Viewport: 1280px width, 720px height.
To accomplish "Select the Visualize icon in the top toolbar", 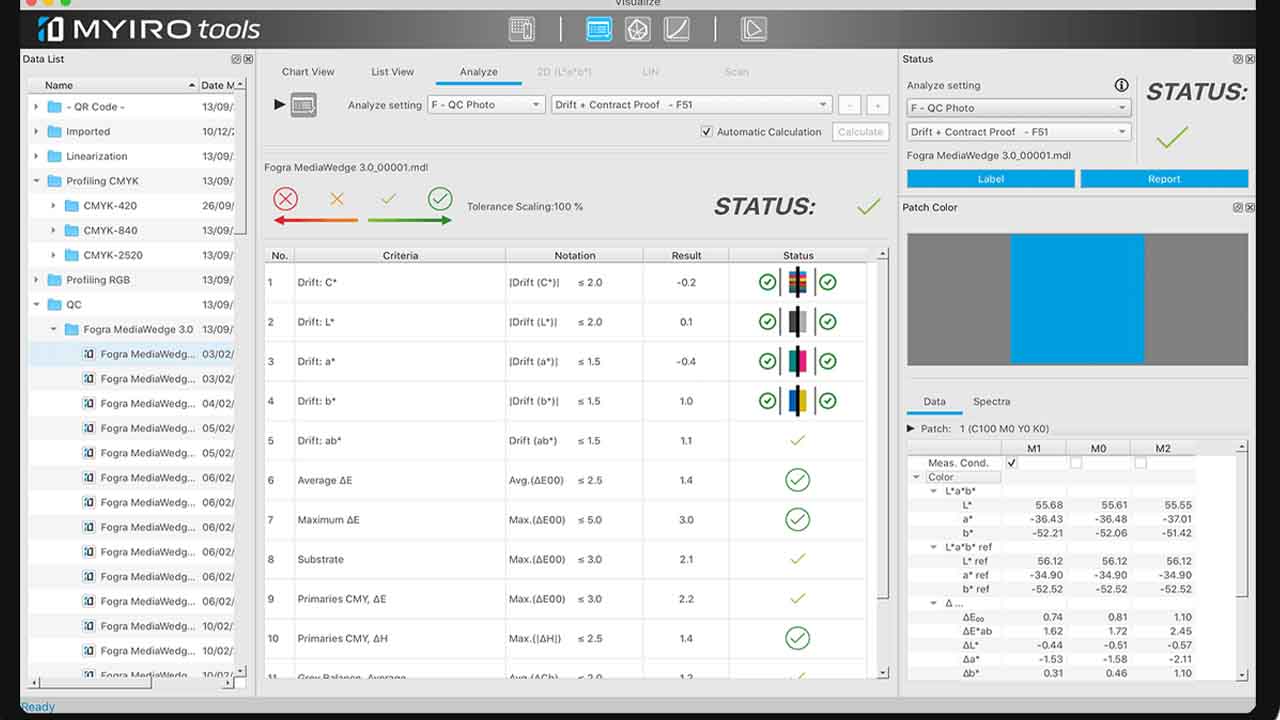I will [x=598, y=28].
